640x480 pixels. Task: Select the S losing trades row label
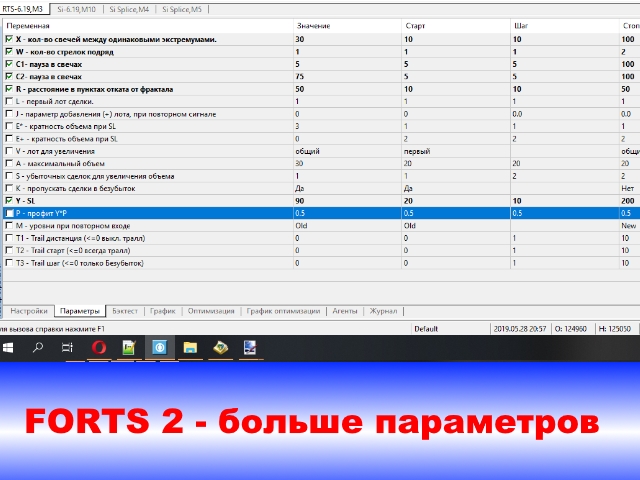click(95, 176)
